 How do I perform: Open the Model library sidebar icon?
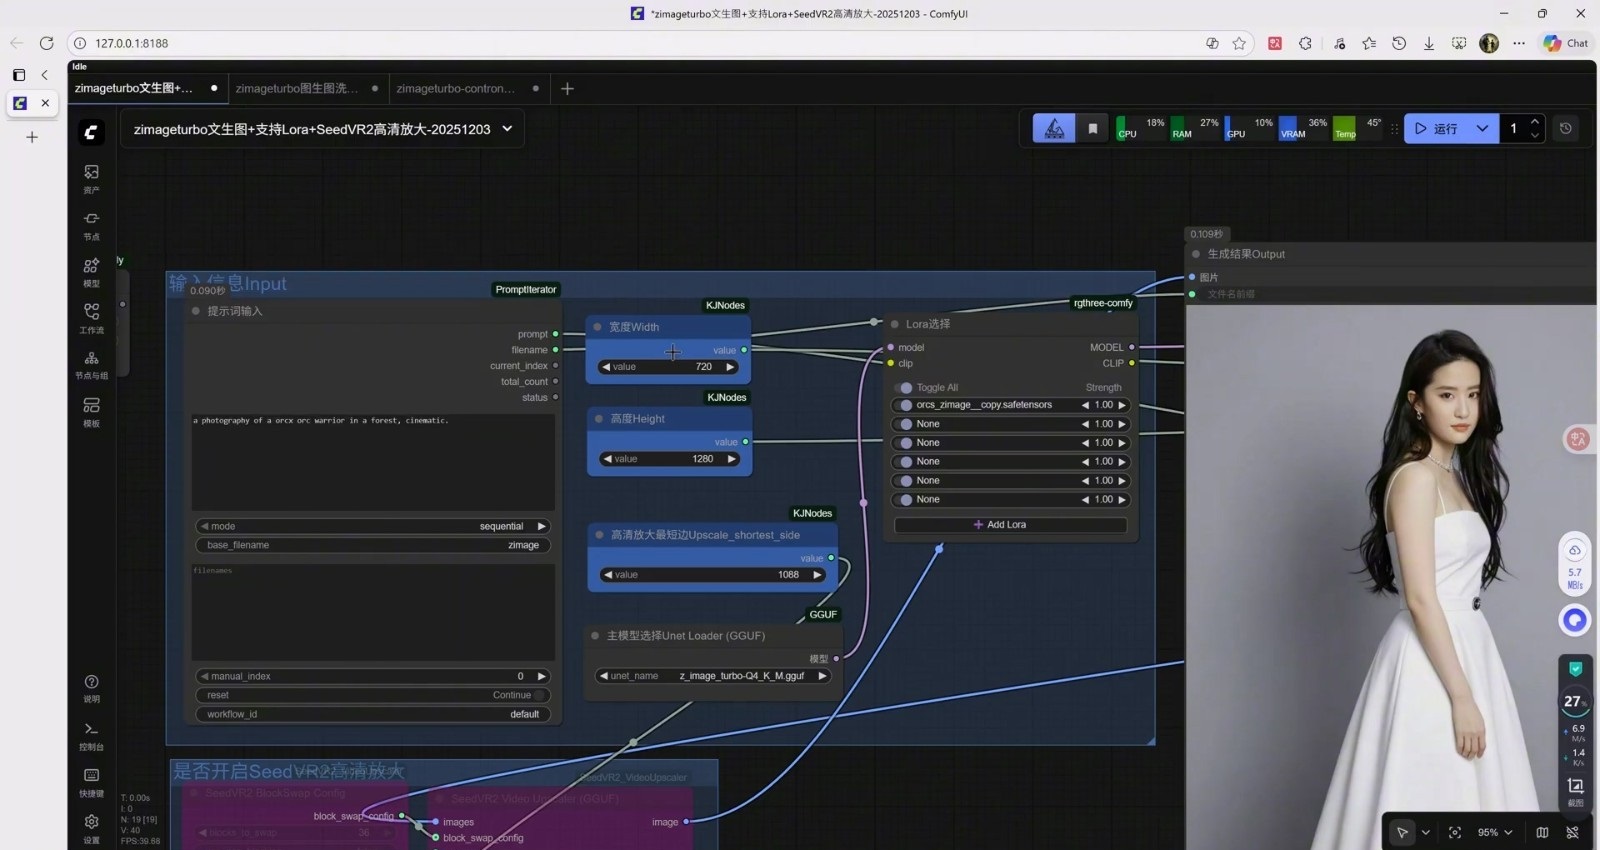click(x=91, y=270)
